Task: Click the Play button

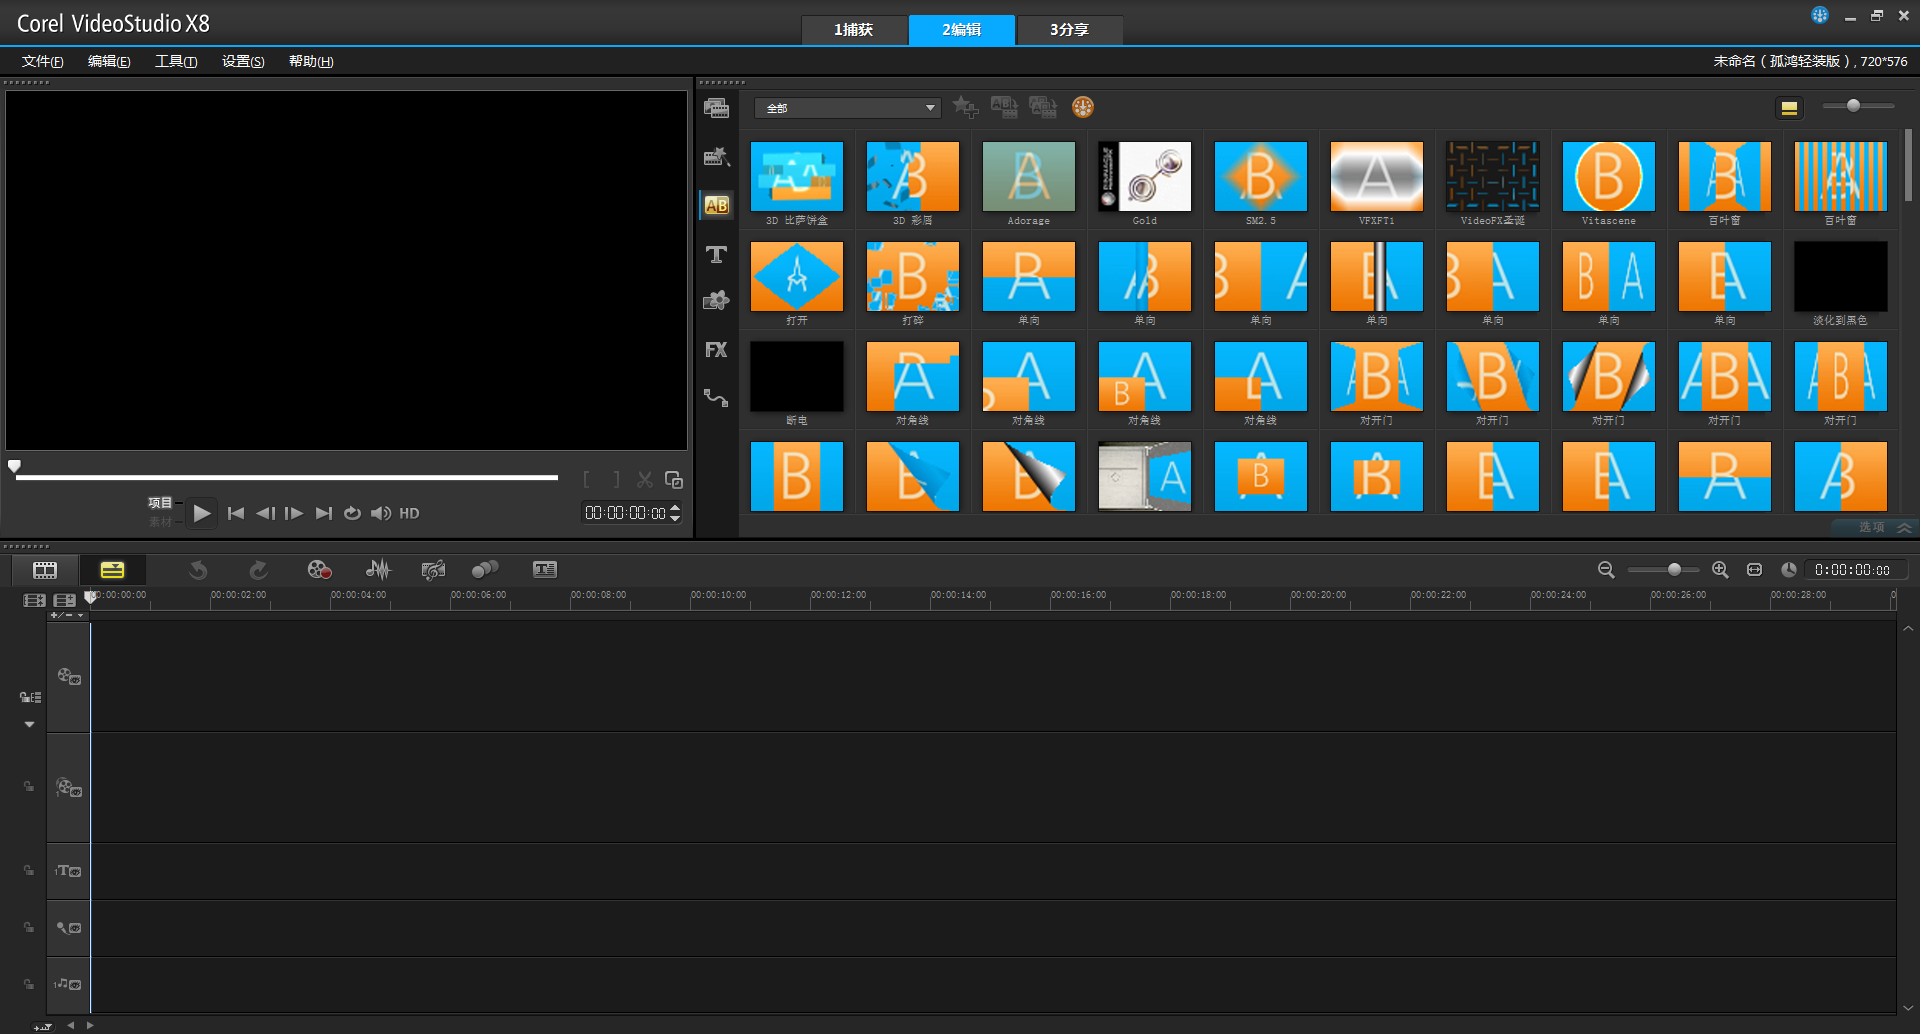Action: tap(202, 514)
